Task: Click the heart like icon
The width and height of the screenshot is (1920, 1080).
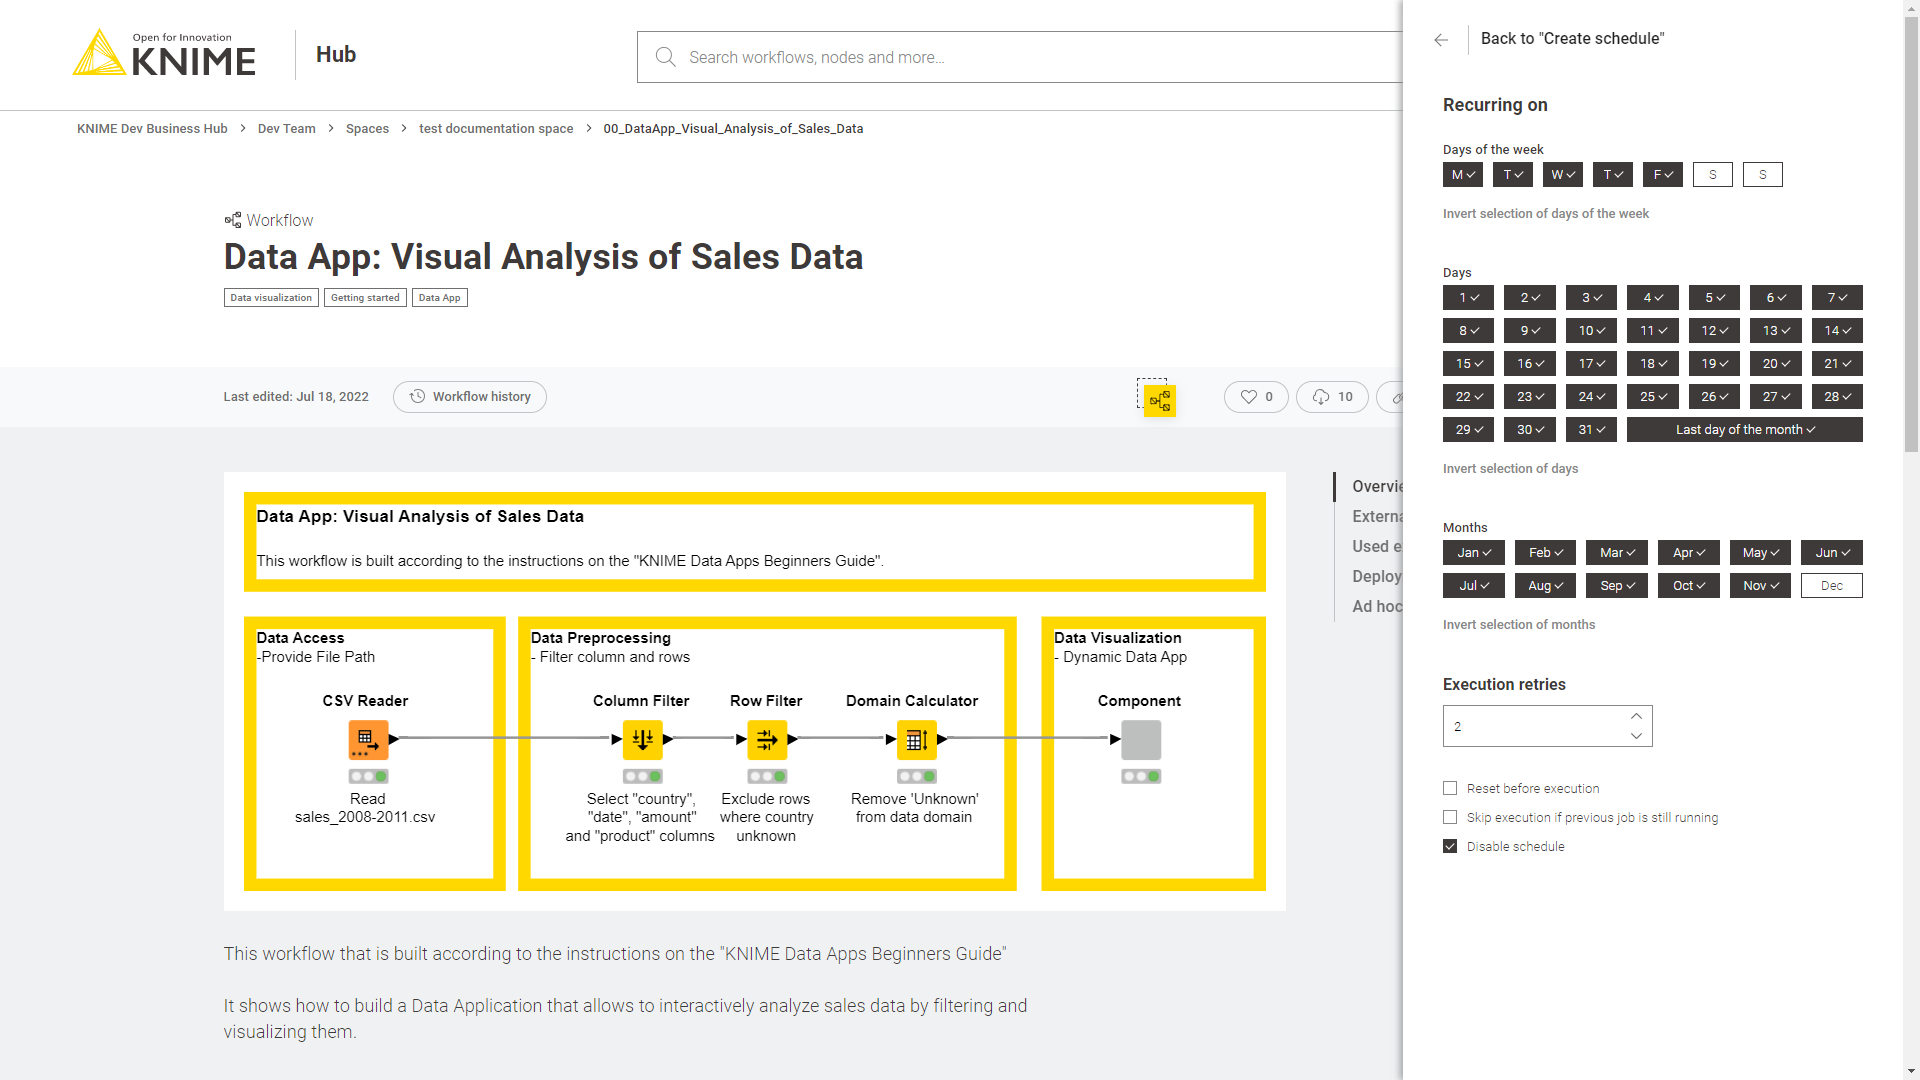Action: [1249, 397]
